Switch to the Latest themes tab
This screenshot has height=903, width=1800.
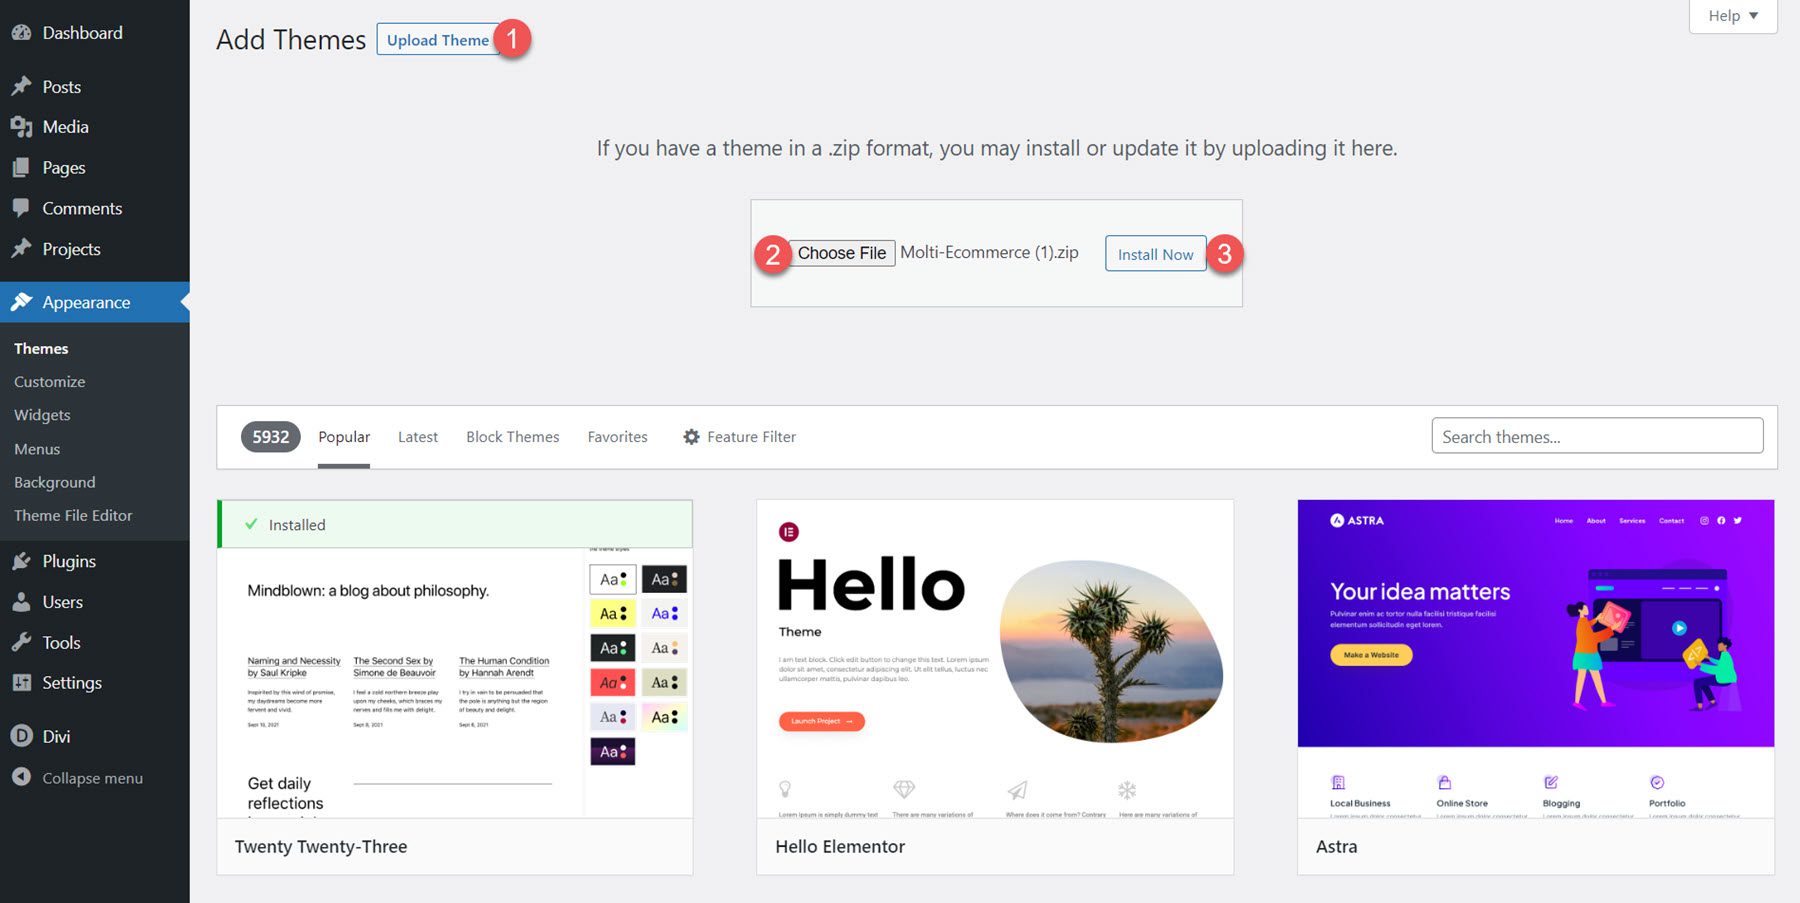click(417, 436)
